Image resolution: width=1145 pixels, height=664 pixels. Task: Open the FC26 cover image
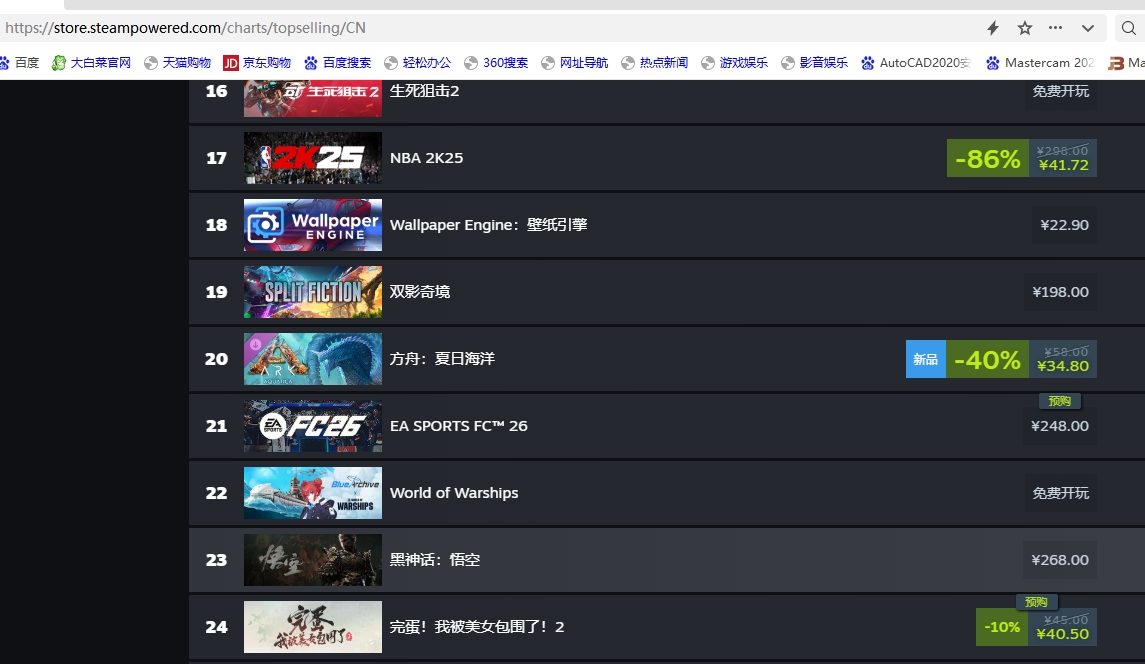click(x=313, y=426)
